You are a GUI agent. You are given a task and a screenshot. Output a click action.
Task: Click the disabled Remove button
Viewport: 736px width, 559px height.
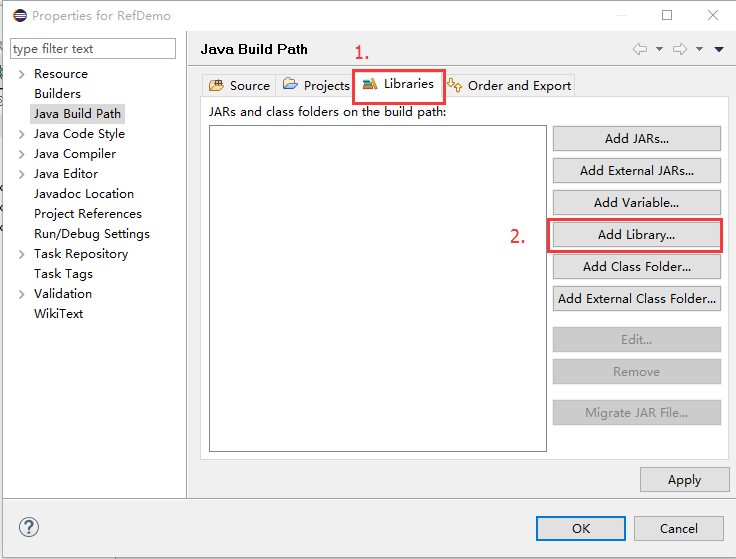click(636, 372)
